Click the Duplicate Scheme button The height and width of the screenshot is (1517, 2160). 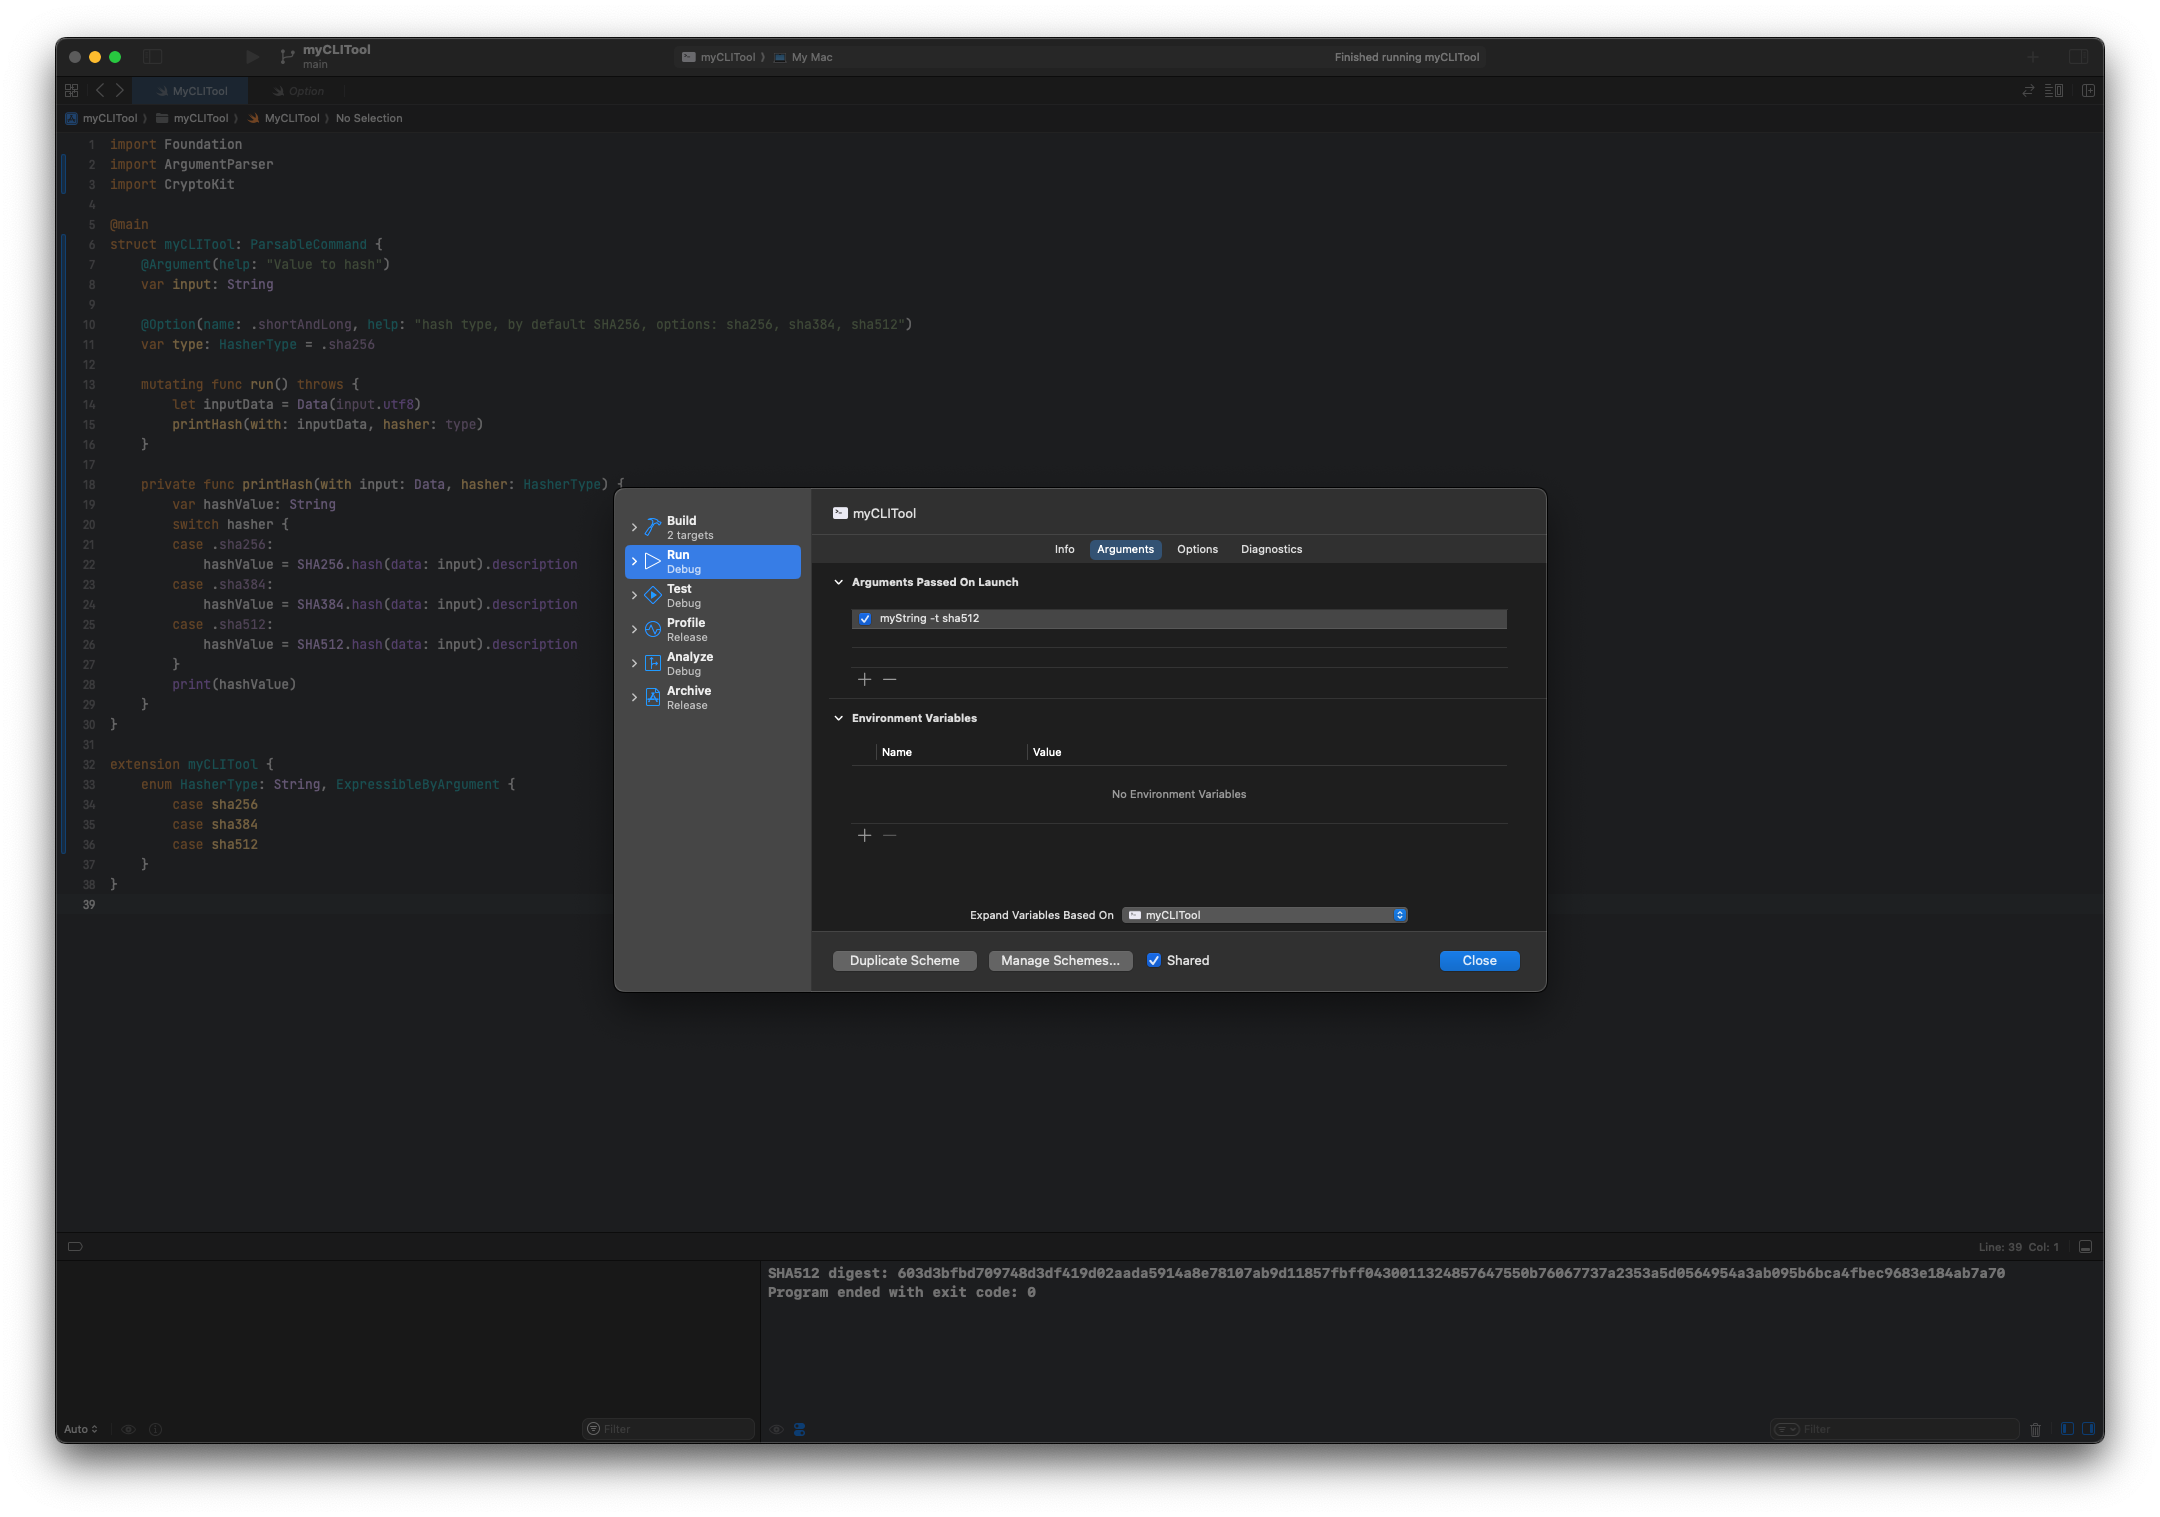904,960
